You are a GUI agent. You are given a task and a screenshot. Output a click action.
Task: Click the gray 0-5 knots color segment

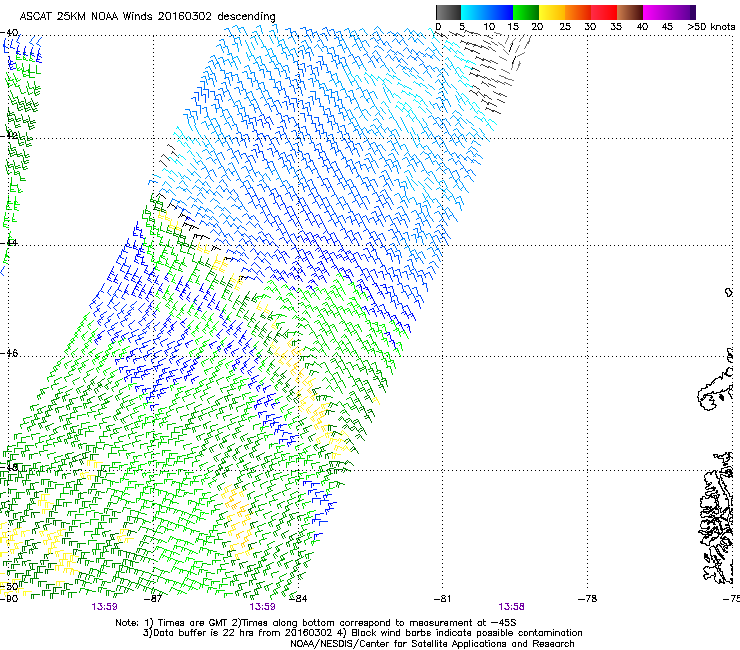[448, 12]
